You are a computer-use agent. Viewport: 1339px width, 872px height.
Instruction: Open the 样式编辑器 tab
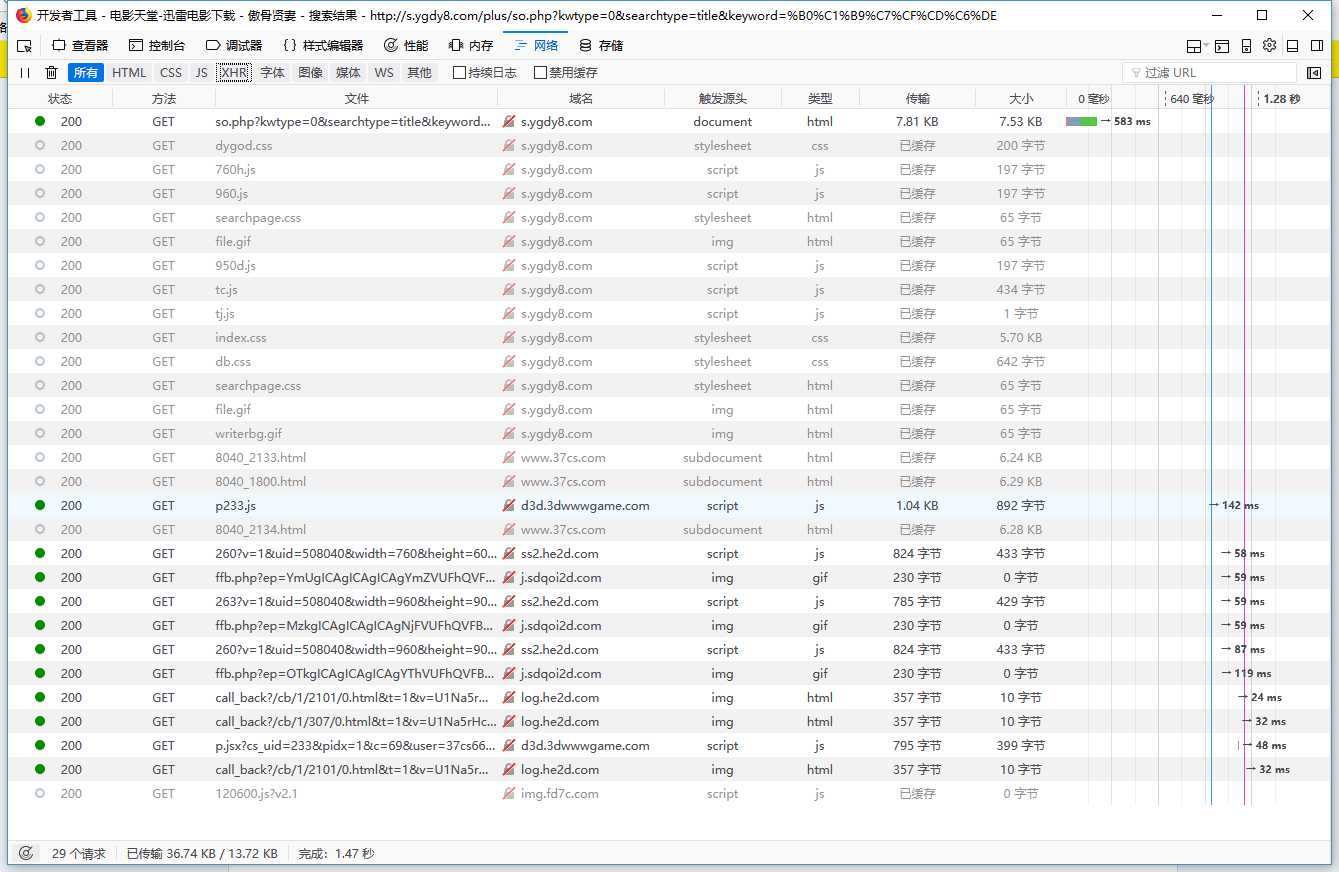click(323, 46)
